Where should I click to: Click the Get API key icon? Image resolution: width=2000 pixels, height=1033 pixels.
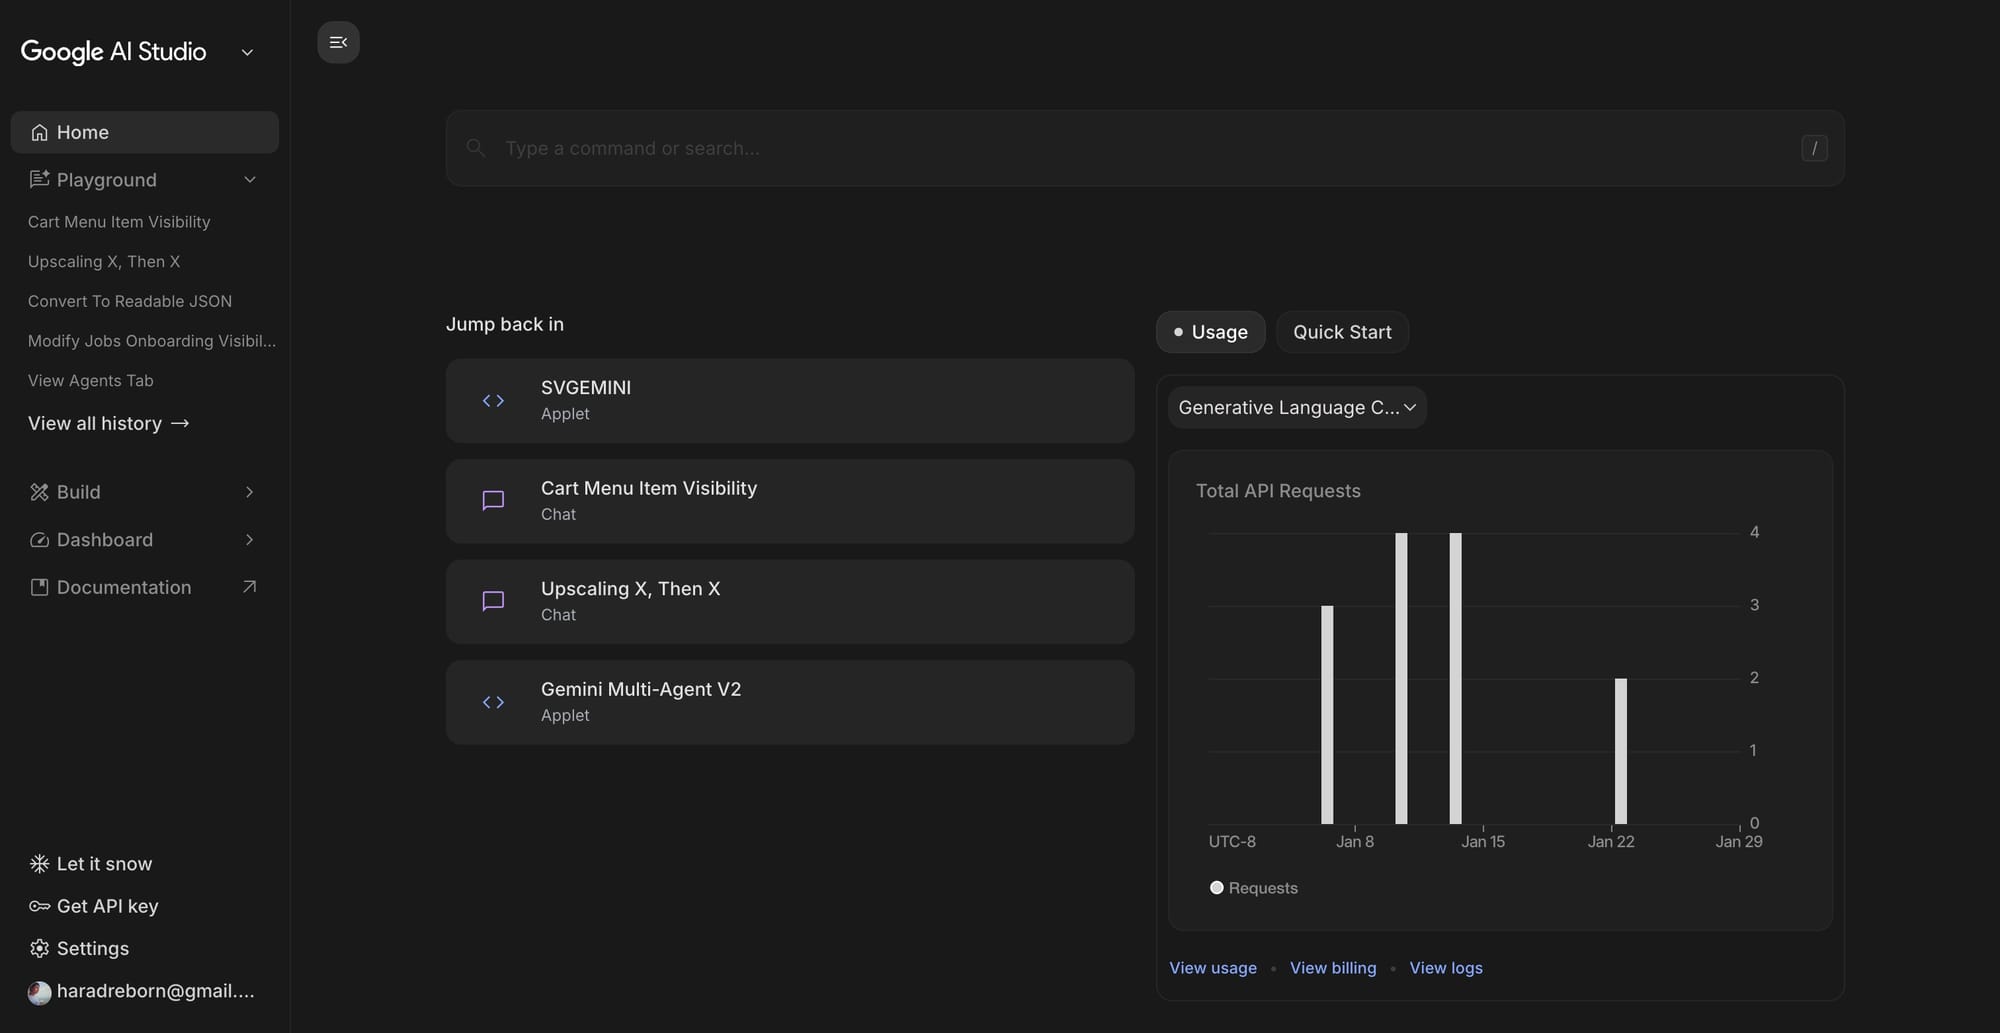point(38,906)
